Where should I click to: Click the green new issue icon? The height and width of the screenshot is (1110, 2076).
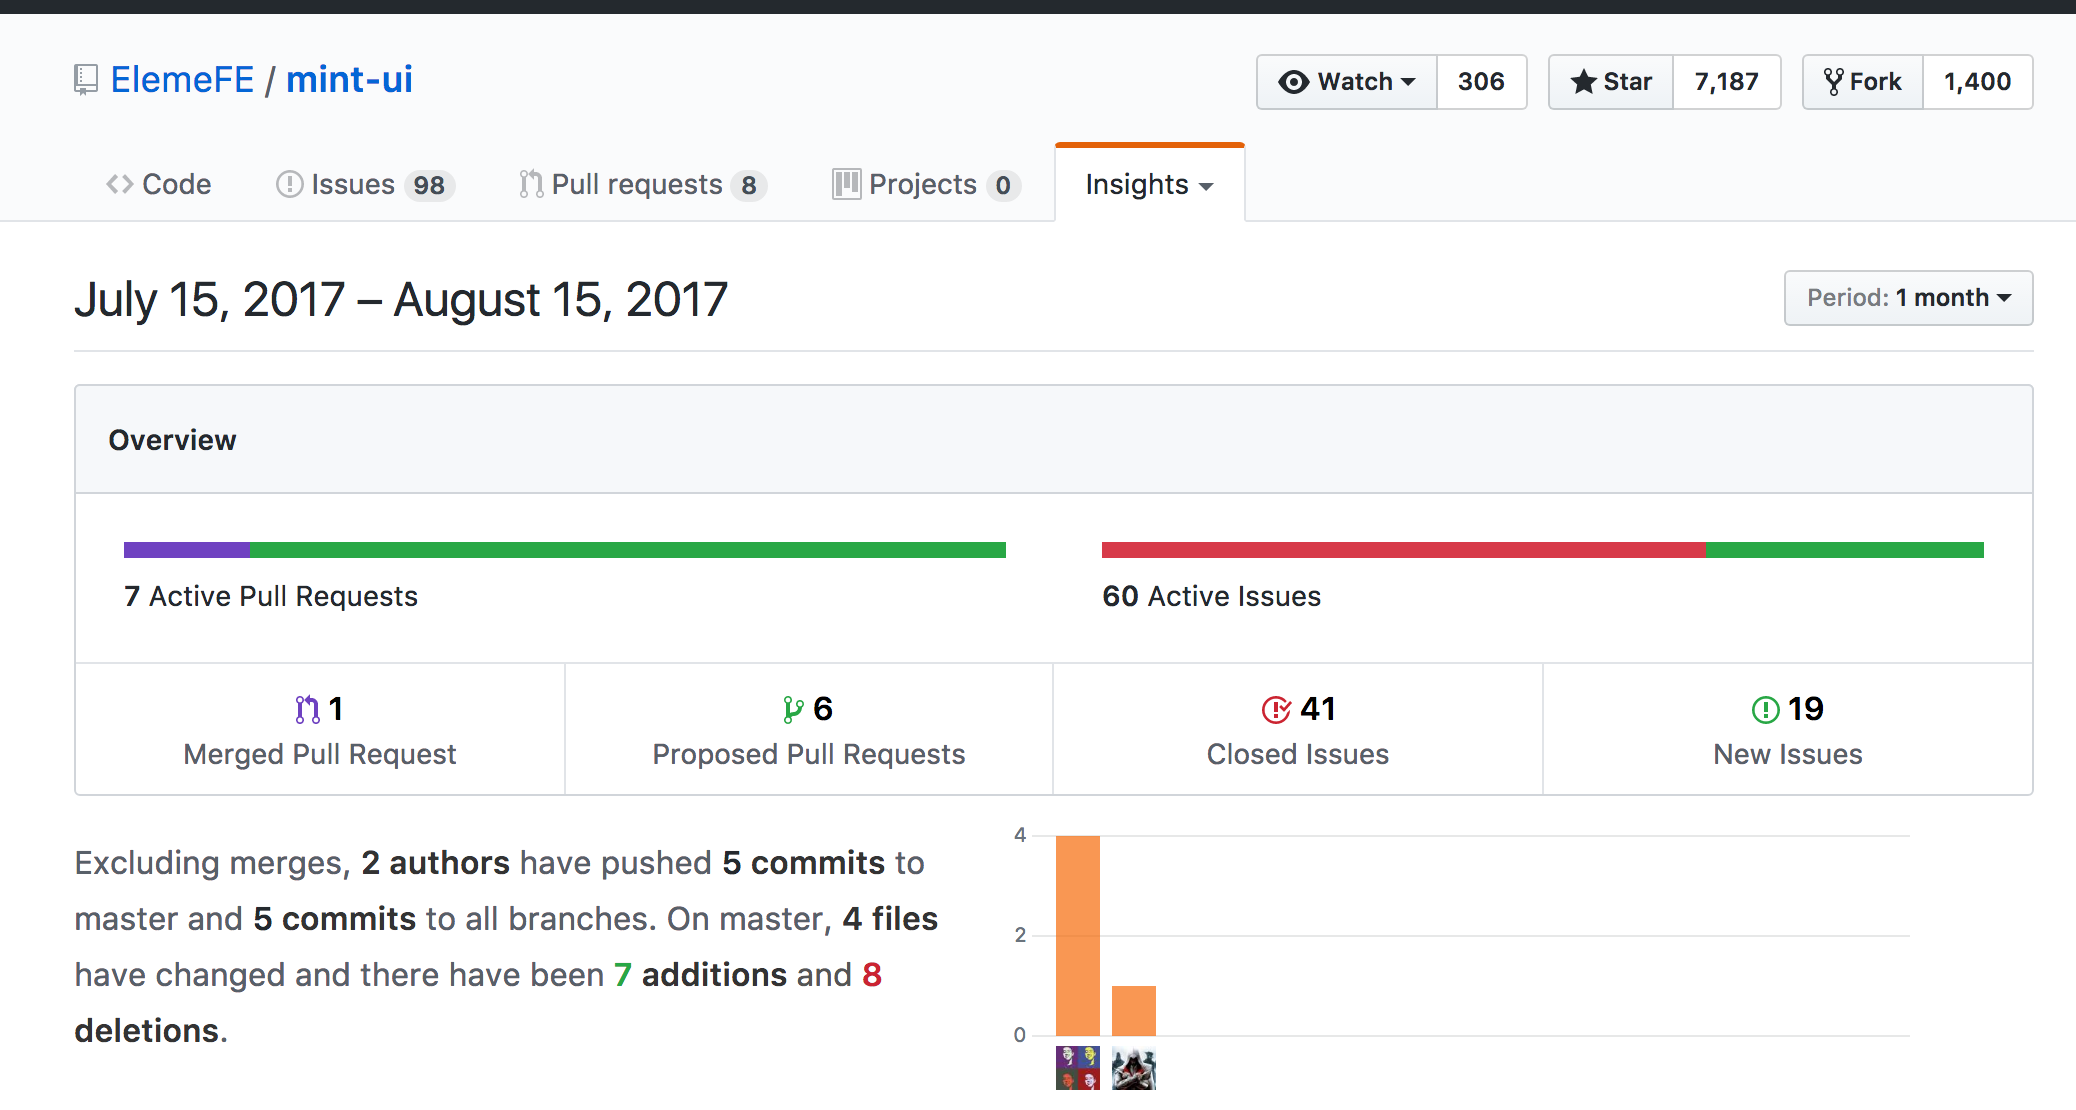pyautogui.click(x=1766, y=710)
